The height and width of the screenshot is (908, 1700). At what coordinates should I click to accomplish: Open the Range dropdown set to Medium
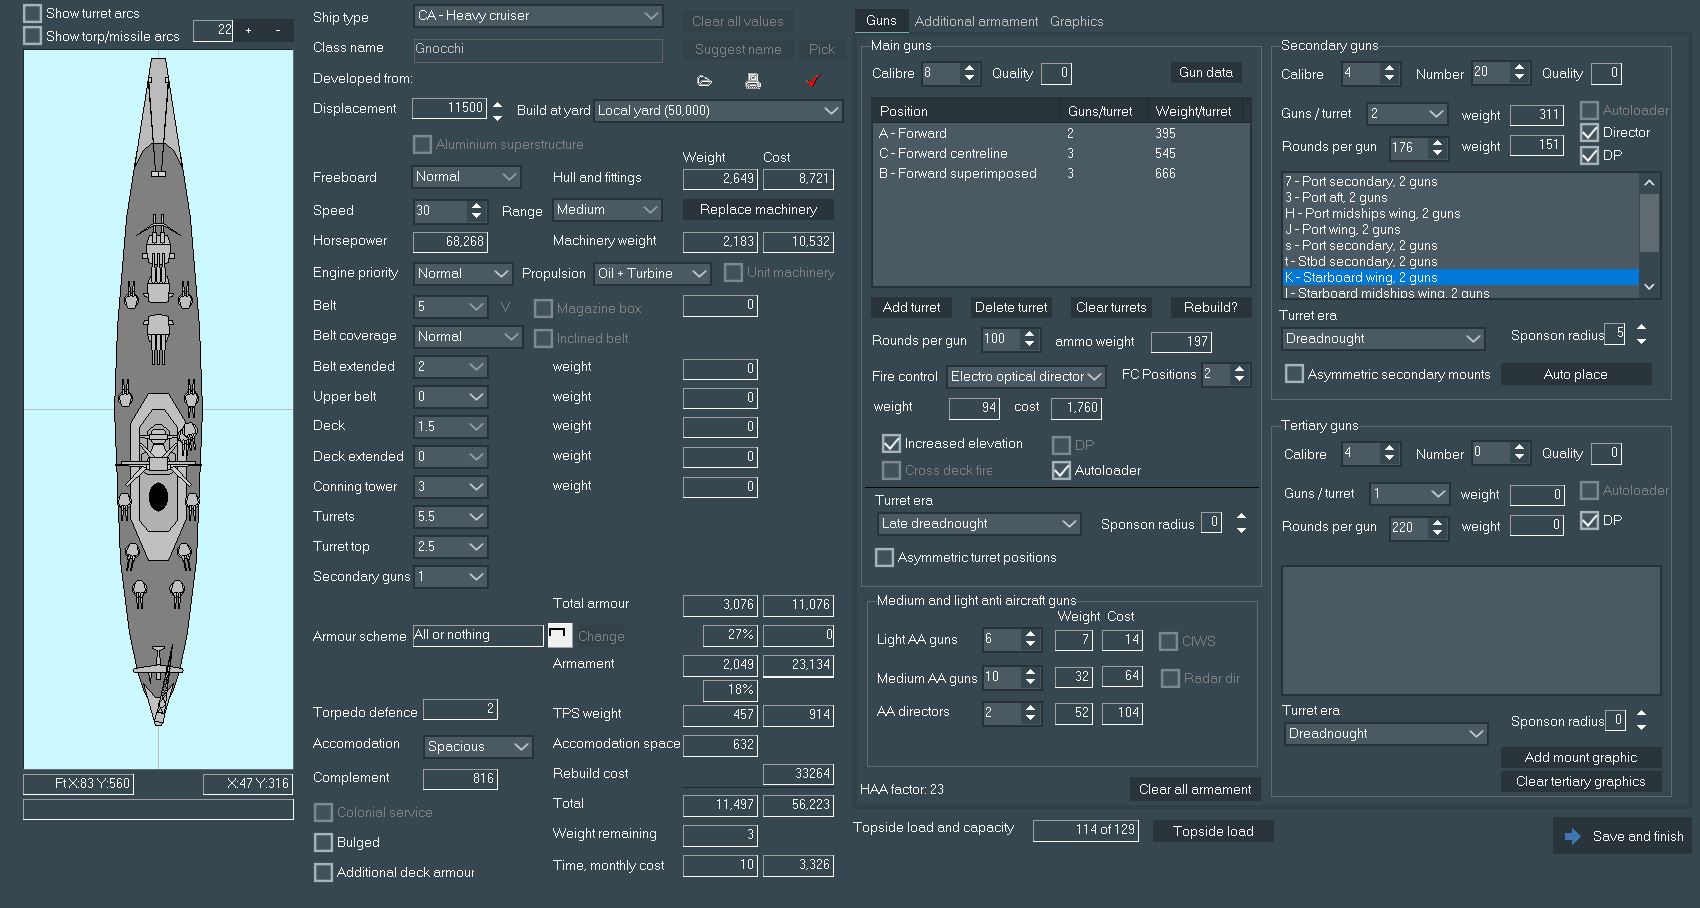[x=608, y=210]
